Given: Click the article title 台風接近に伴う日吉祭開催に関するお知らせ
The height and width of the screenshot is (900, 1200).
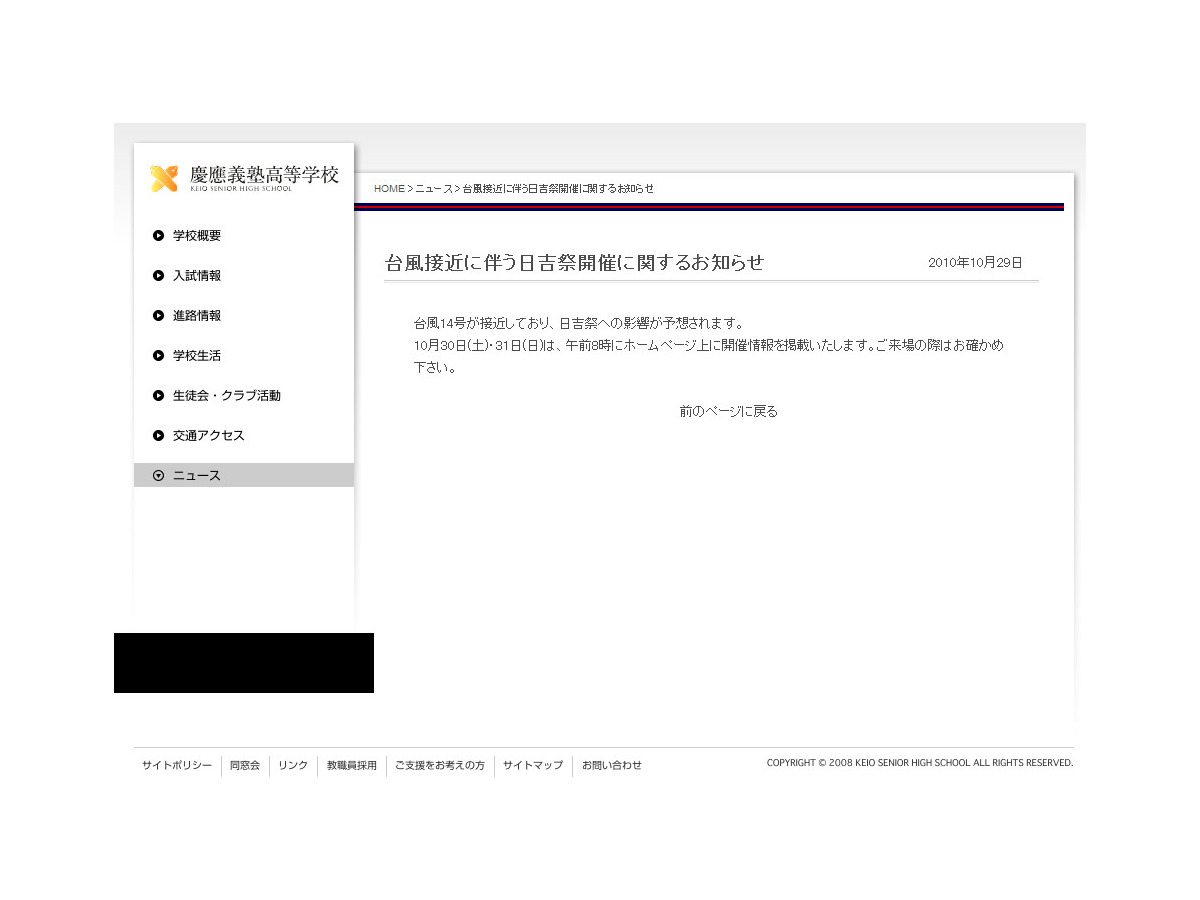Looking at the screenshot, I should (575, 263).
